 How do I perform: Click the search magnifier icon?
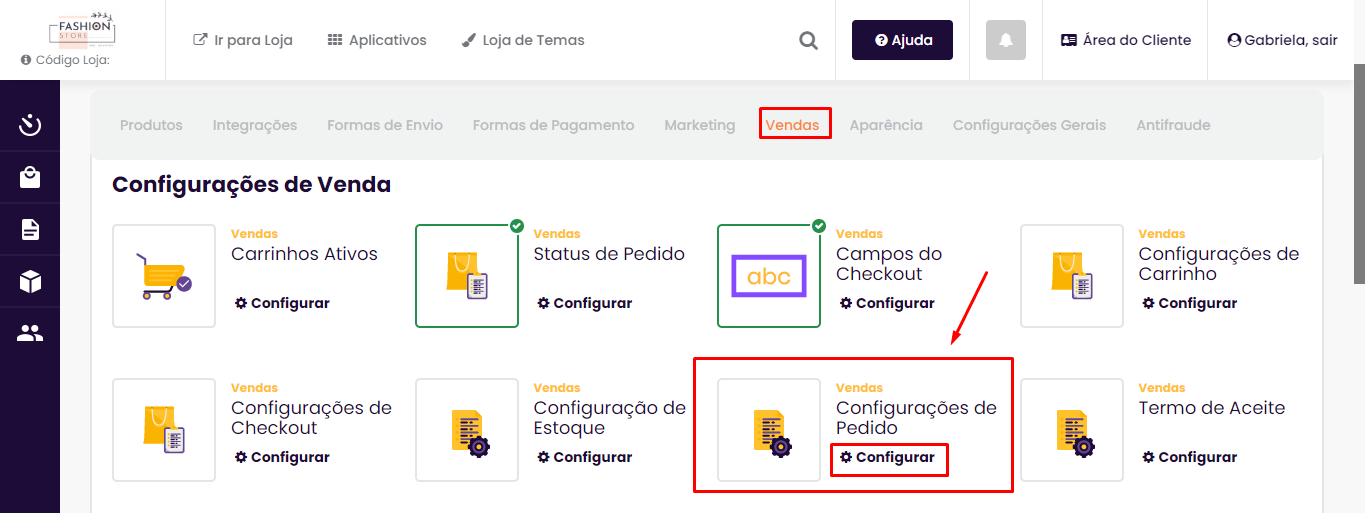[808, 41]
